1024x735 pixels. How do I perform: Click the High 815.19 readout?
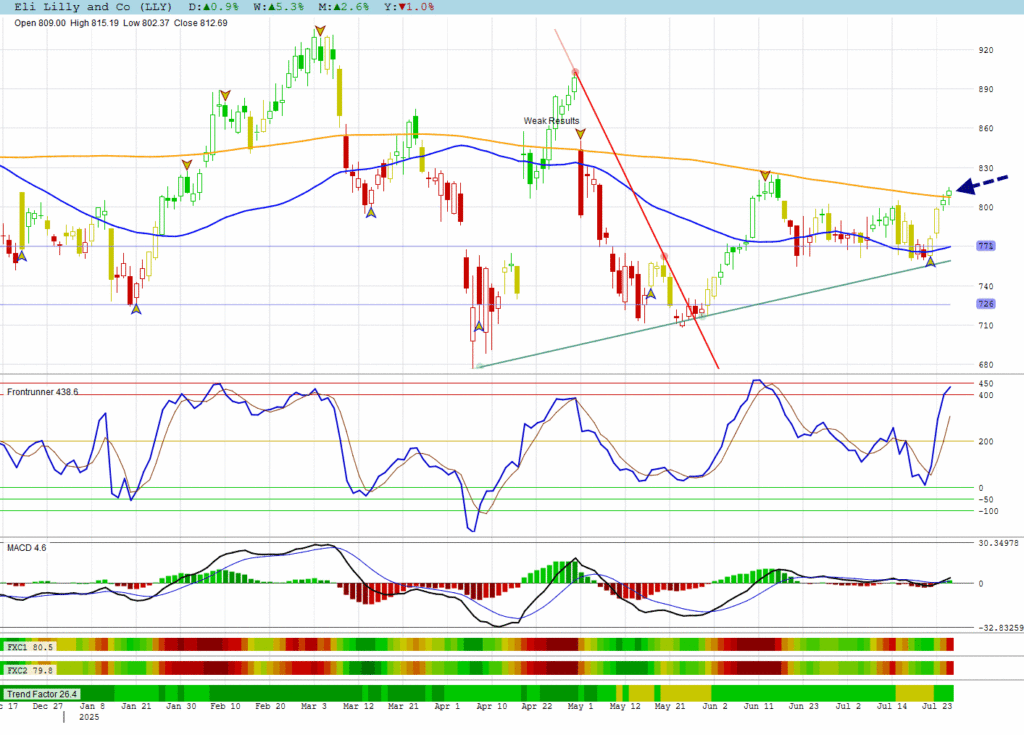(95, 23)
